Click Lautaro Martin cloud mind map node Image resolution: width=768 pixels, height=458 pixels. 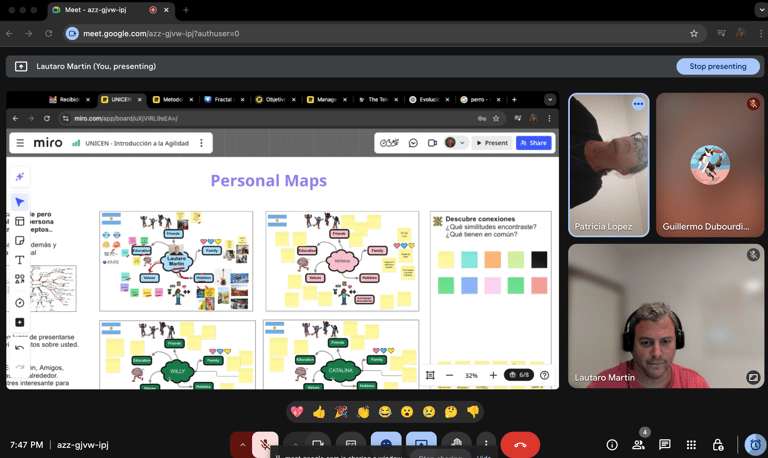[x=176, y=261]
